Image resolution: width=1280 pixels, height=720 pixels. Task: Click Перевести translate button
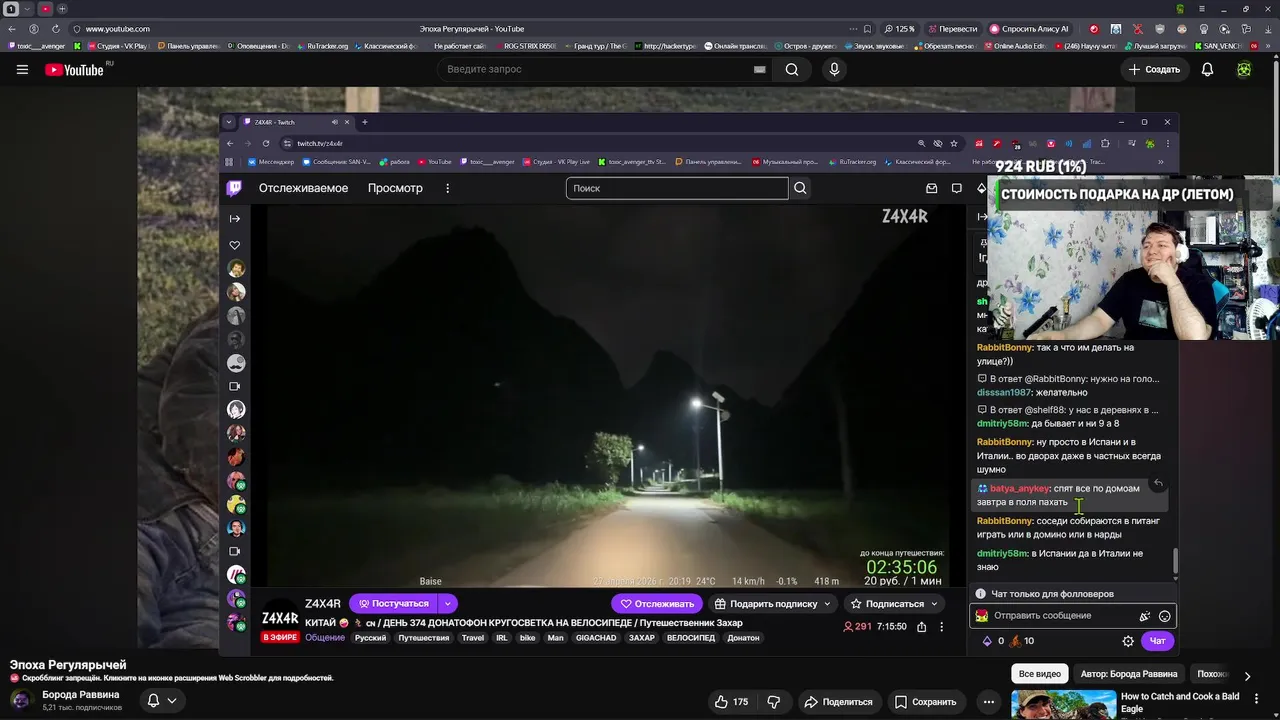[x=952, y=29]
